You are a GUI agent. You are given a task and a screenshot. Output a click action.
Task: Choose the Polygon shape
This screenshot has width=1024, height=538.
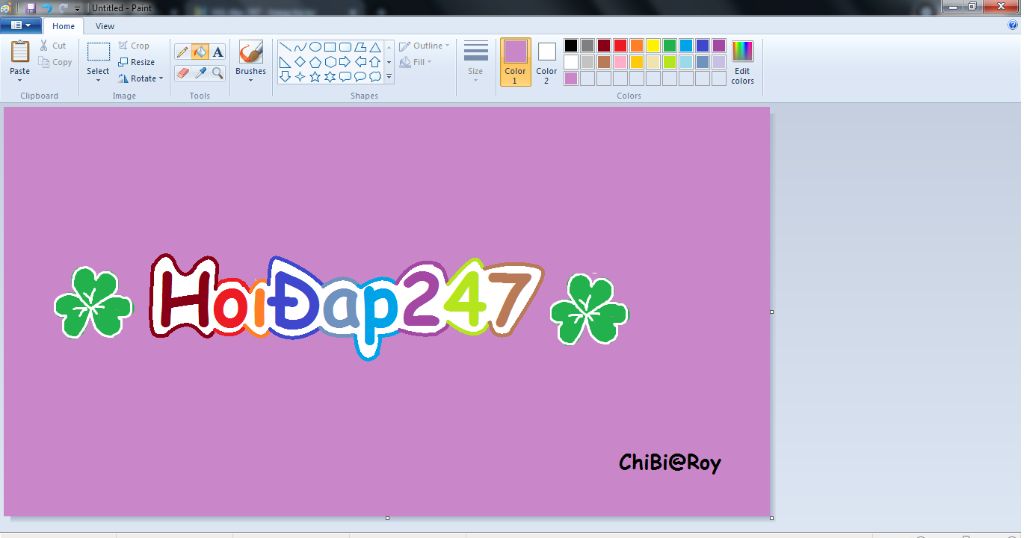click(360, 47)
